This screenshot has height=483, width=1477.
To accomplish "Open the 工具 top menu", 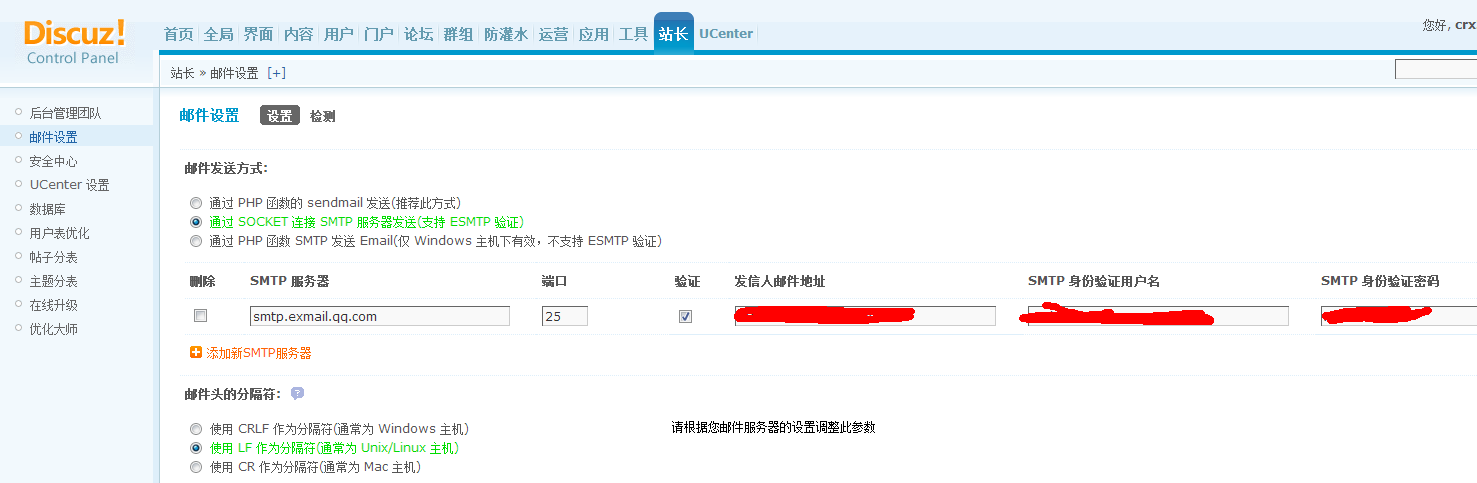I will 634,34.
